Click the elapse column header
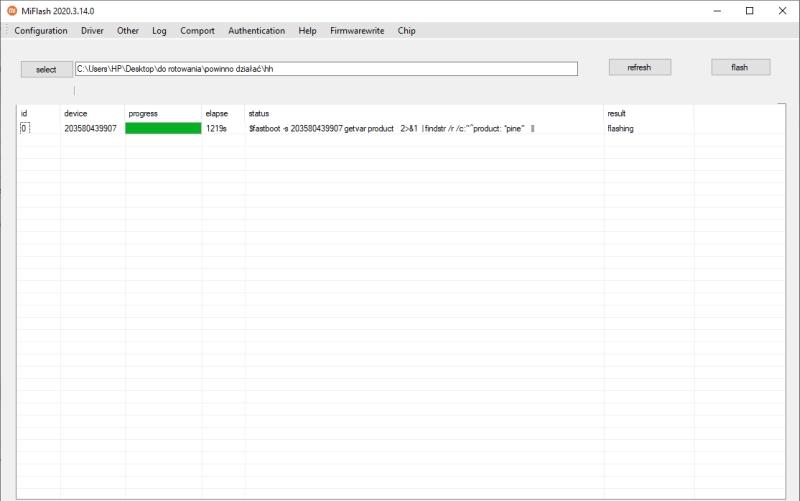Image resolution: width=800 pixels, height=501 pixels. click(216, 114)
